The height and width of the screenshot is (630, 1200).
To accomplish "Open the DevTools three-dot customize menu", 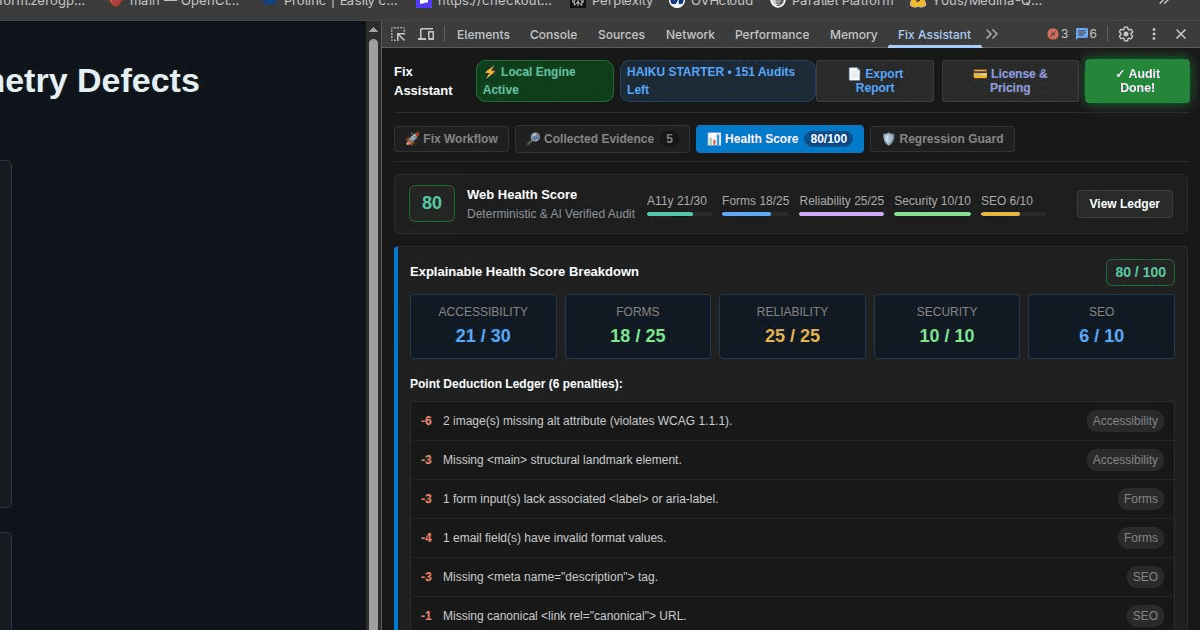I will [1154, 34].
